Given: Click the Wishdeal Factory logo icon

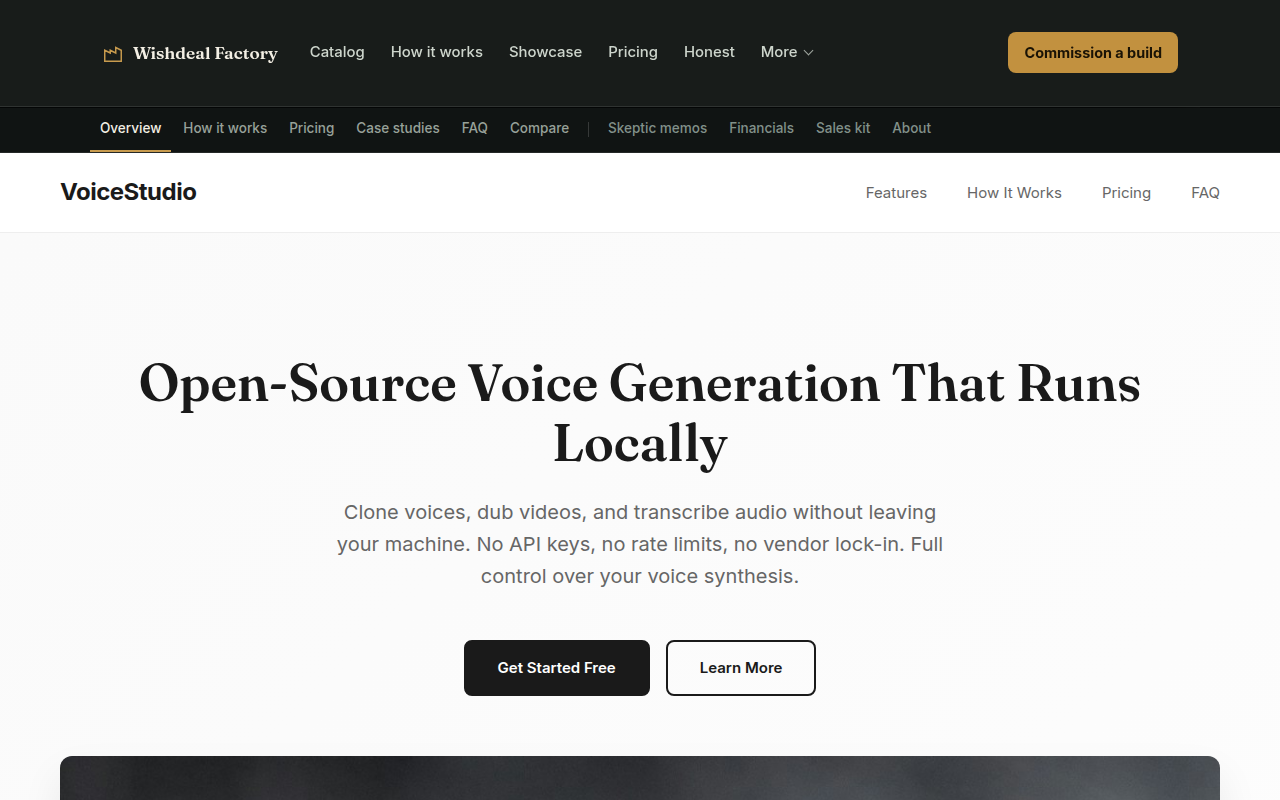Looking at the screenshot, I should point(113,54).
